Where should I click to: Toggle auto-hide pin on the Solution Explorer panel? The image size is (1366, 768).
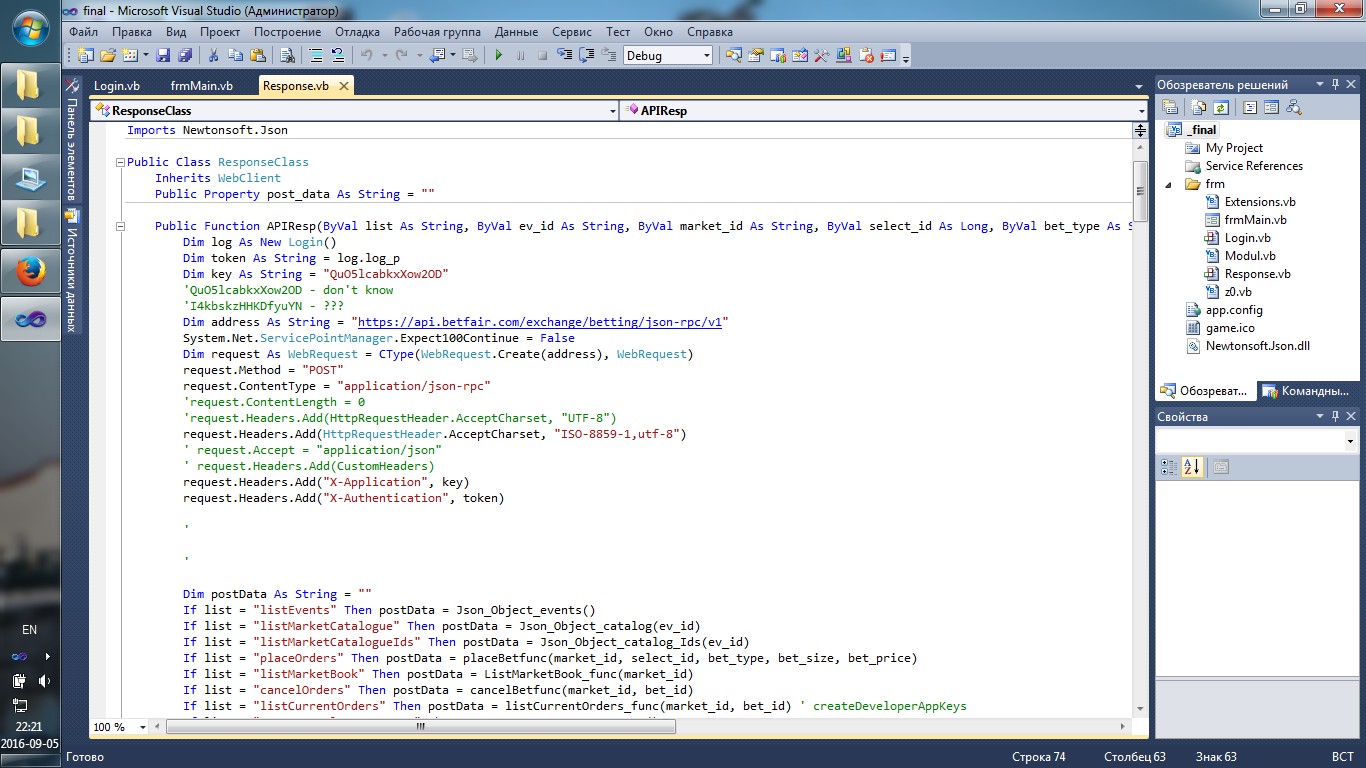point(1335,85)
